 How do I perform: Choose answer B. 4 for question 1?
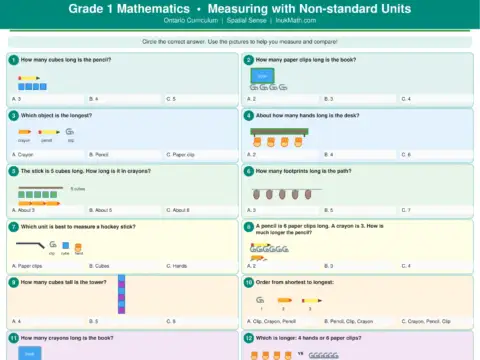coord(123,99)
